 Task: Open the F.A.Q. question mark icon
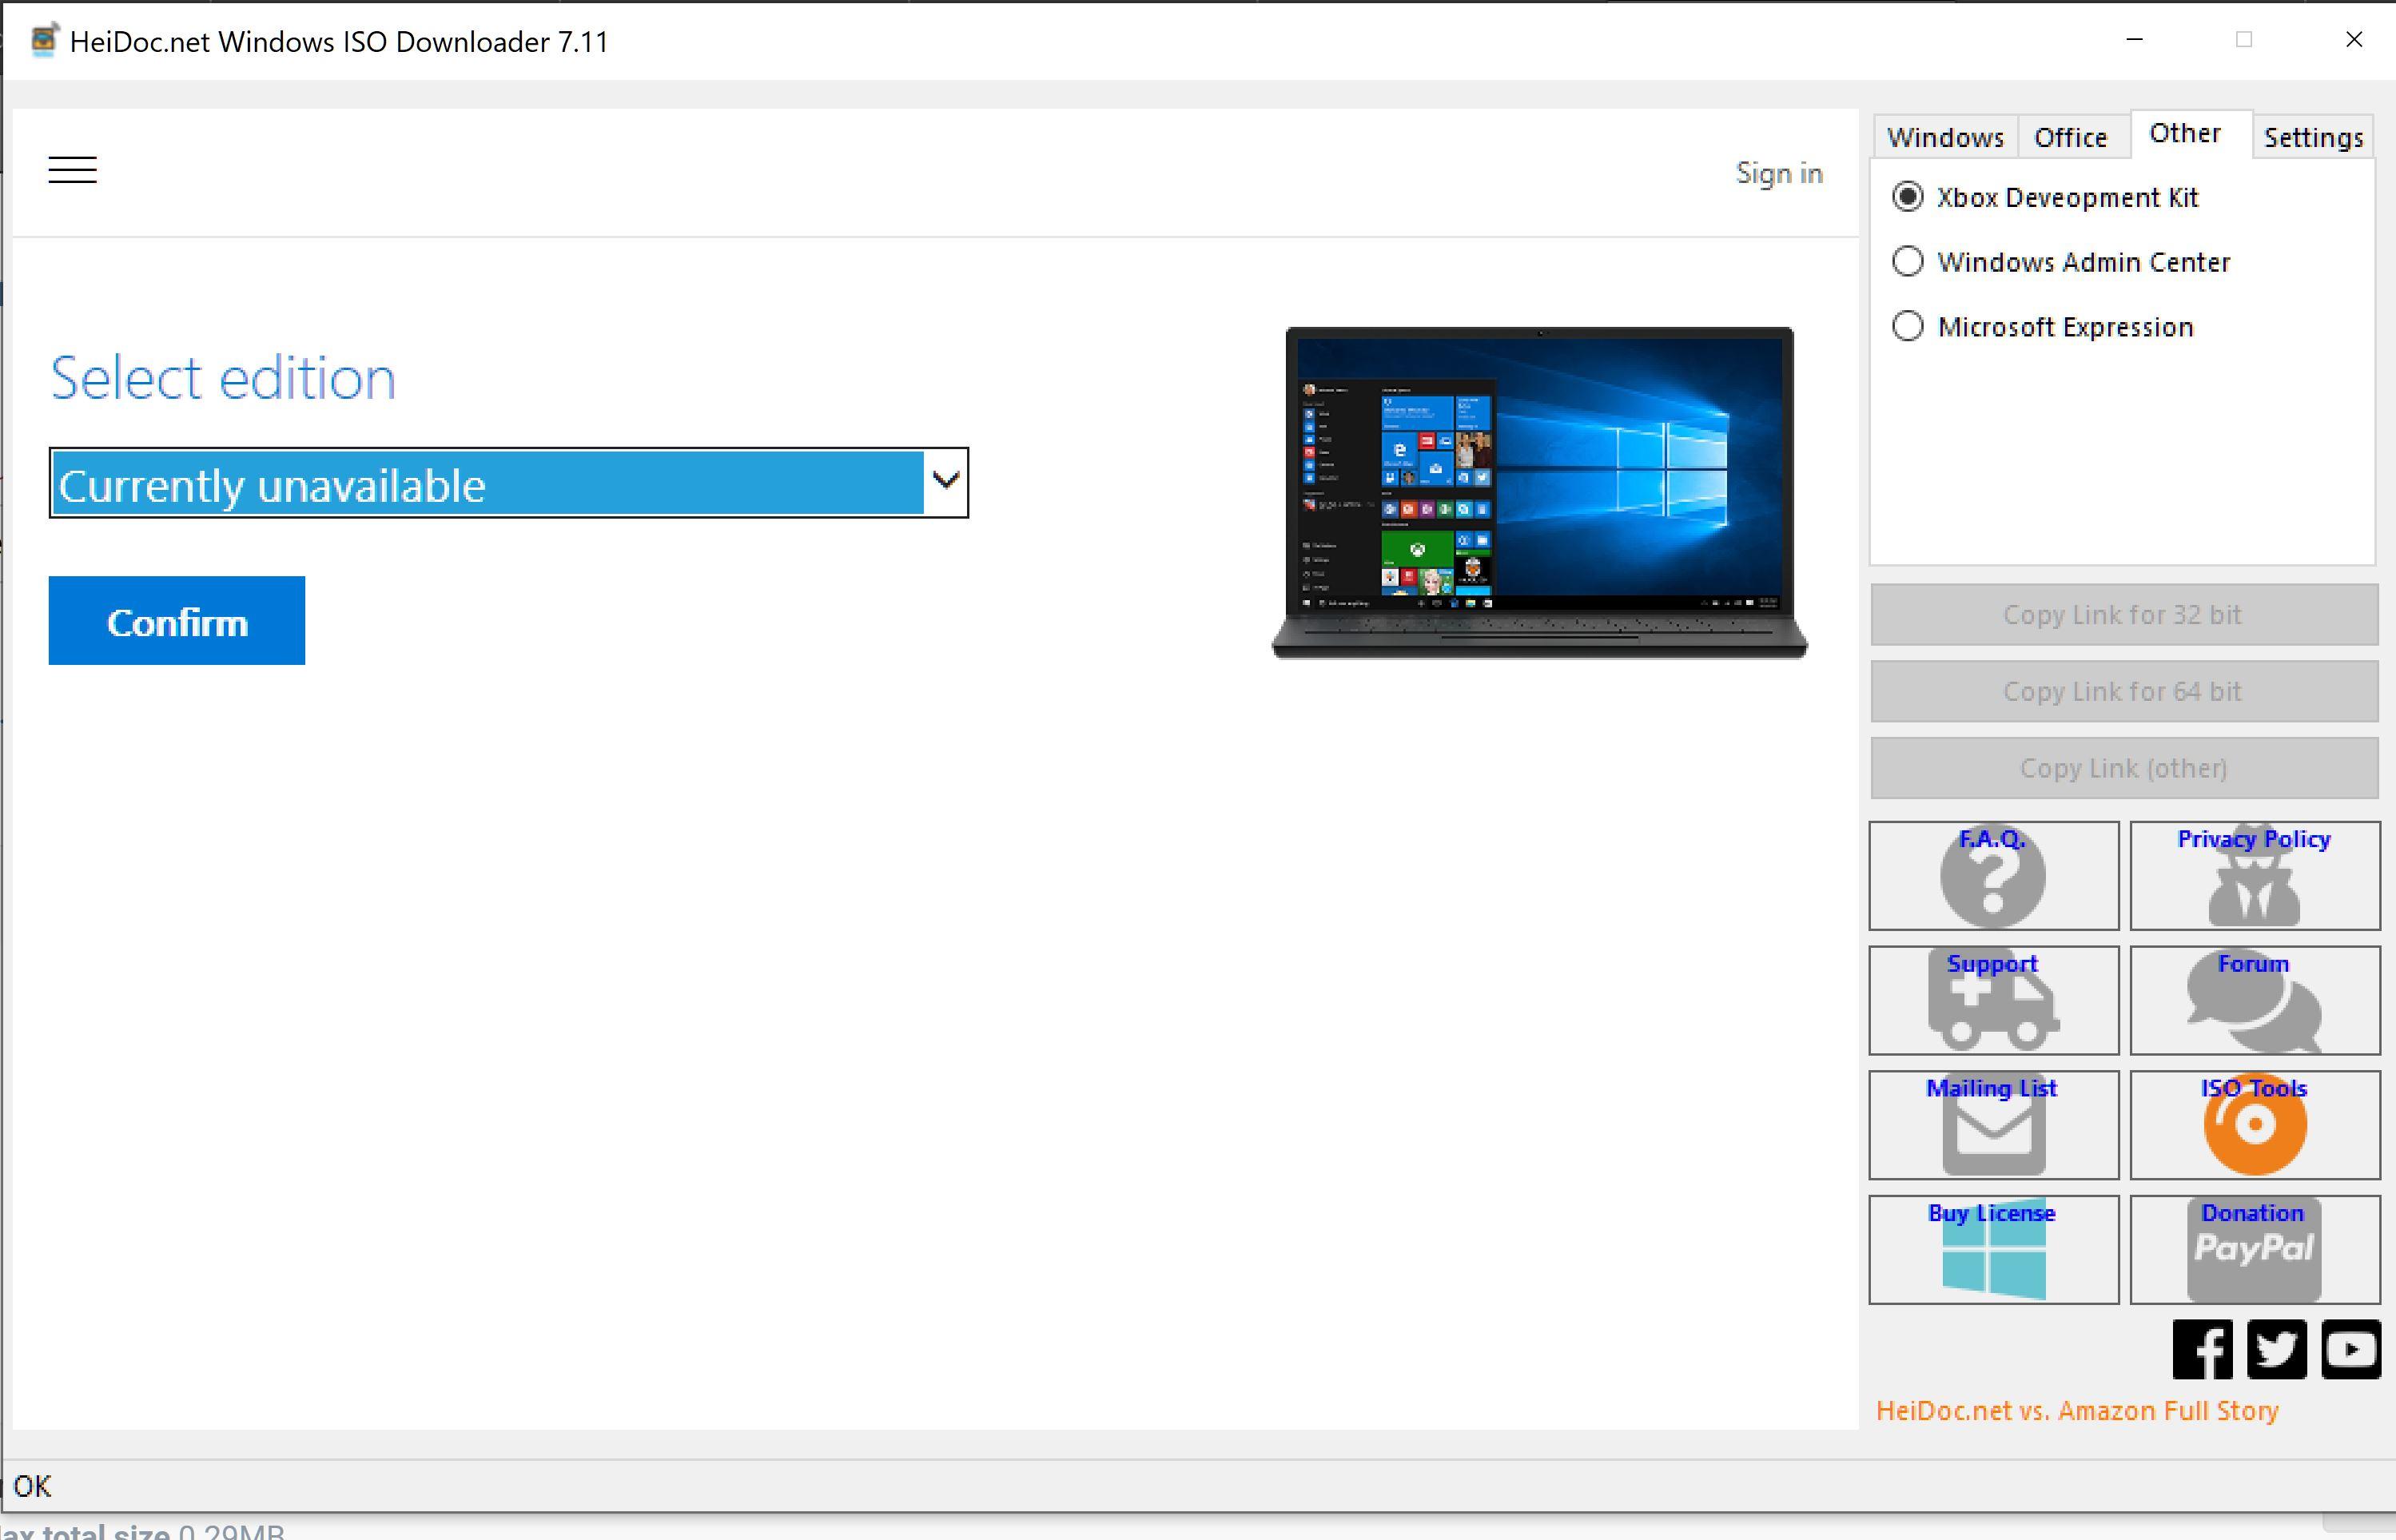click(1993, 876)
